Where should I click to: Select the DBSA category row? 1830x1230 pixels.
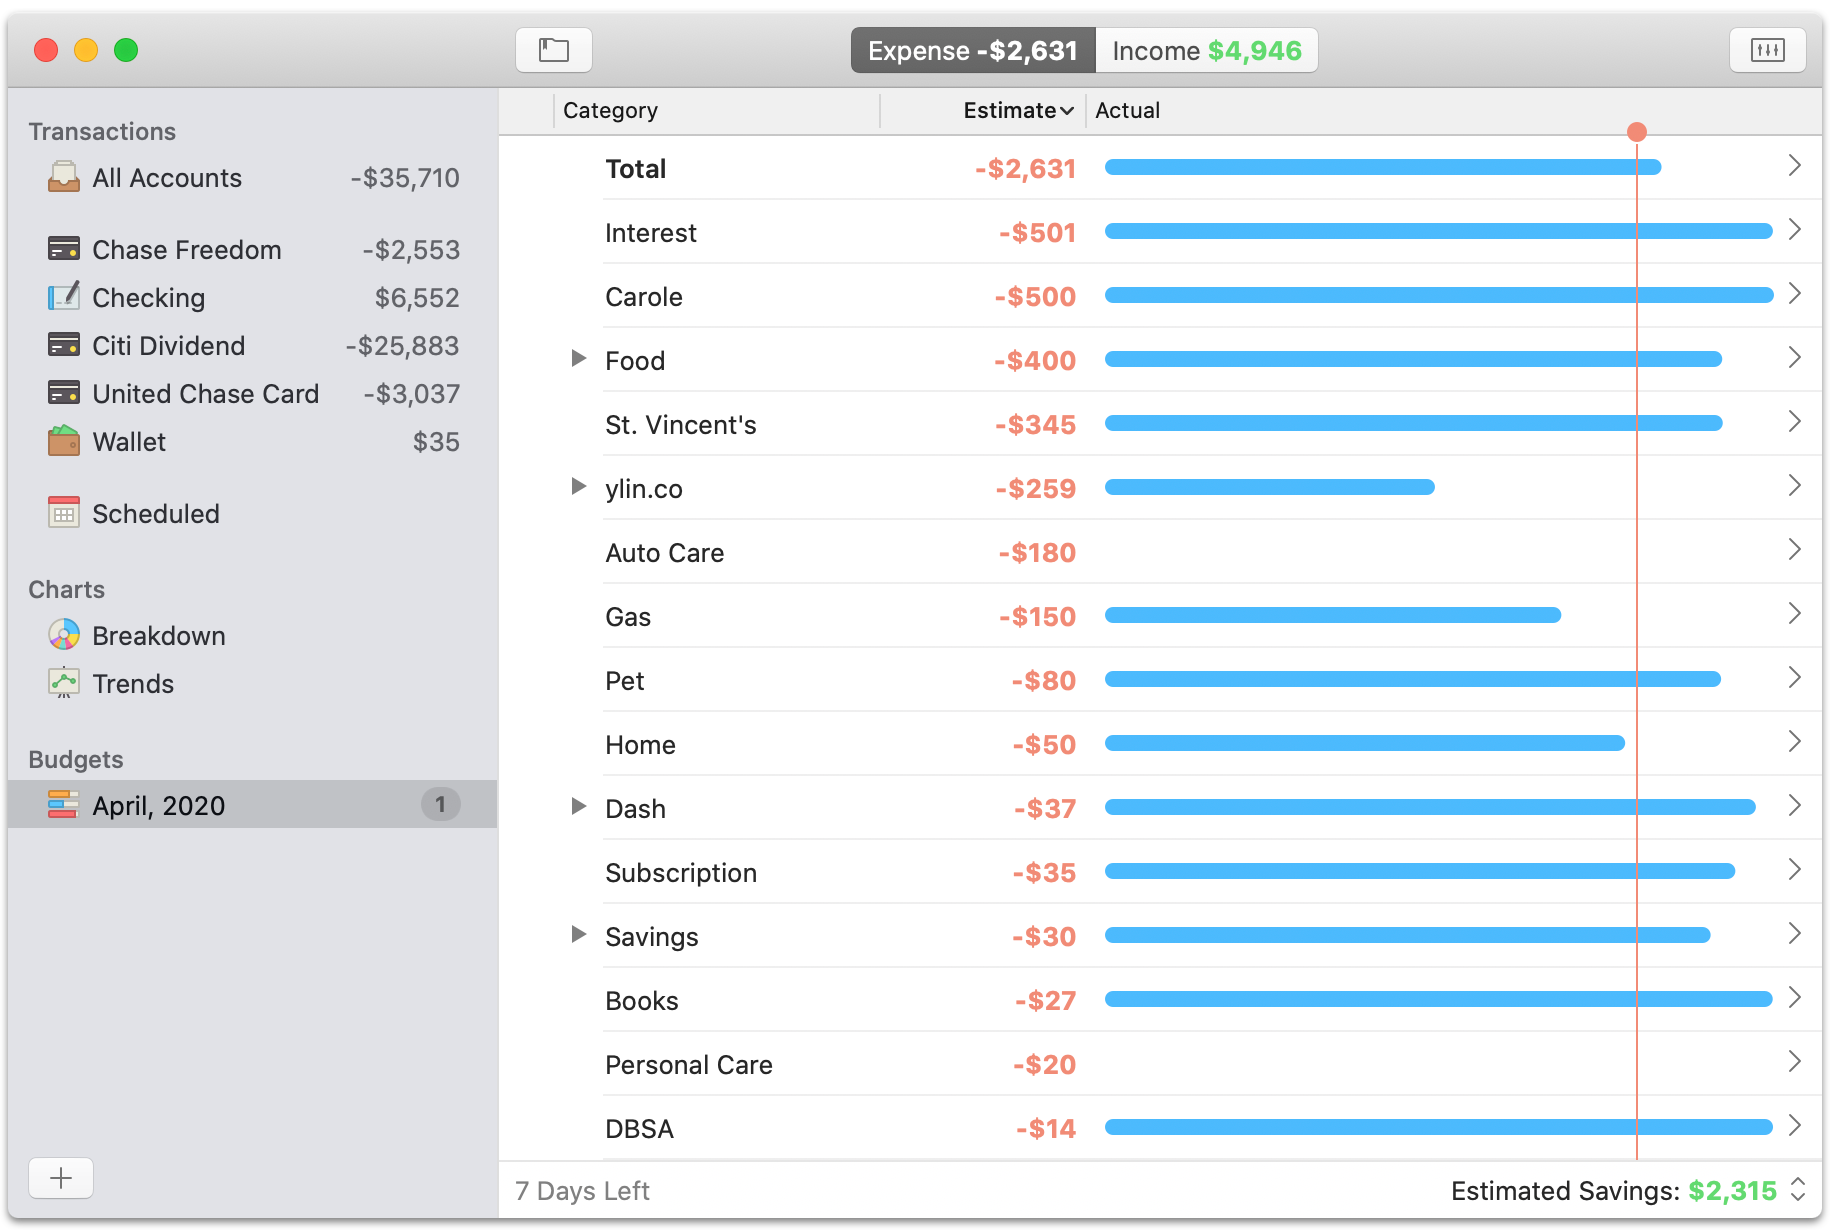(x=1160, y=1128)
